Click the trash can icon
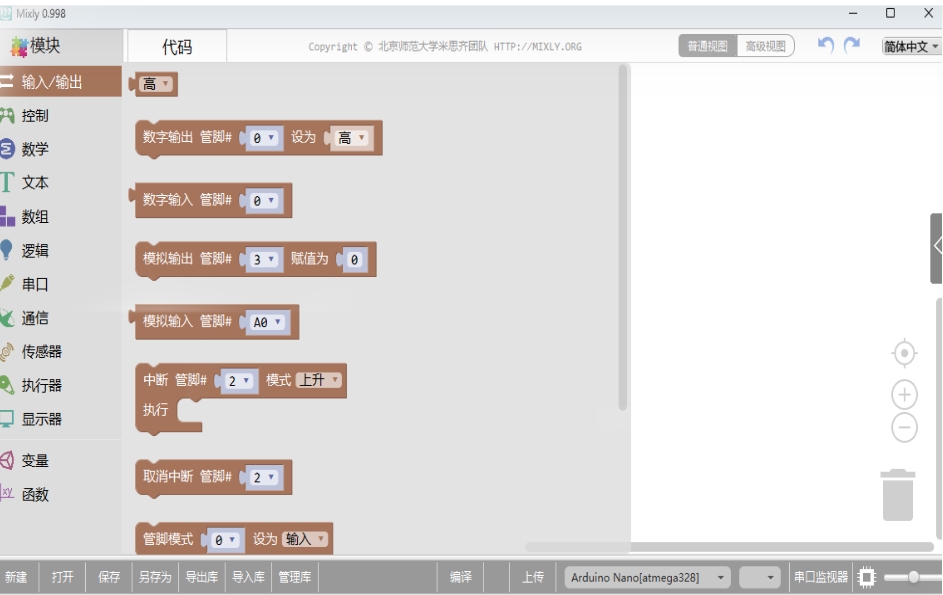The width and height of the screenshot is (943, 595). [x=898, y=495]
